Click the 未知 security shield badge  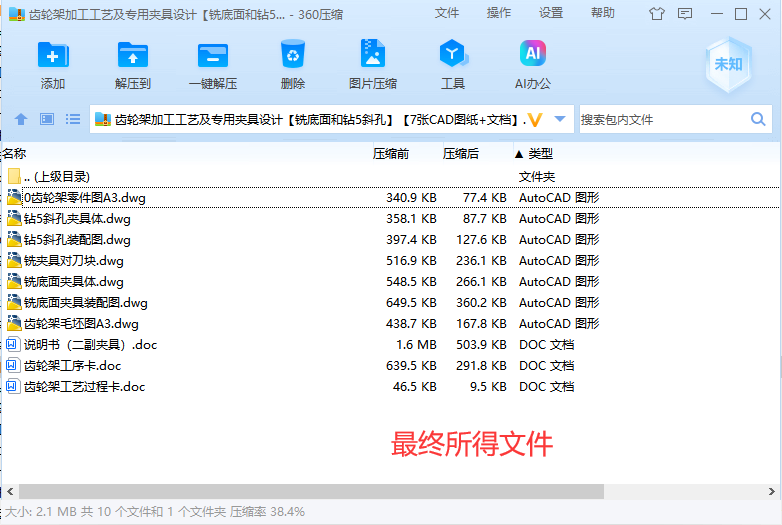pyautogui.click(x=729, y=64)
